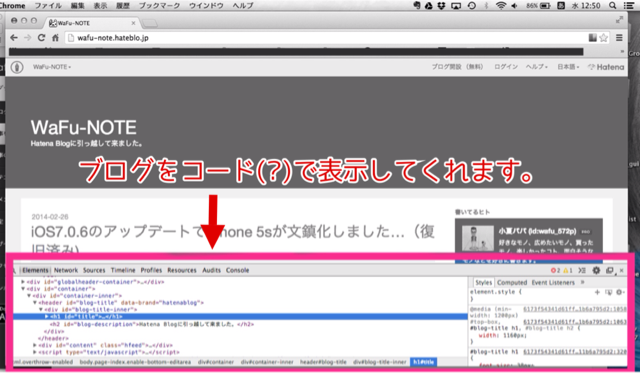Open the ヘルプ dropdown in the Hatena header
Viewport: 640px width, 373px height.
(x=537, y=67)
